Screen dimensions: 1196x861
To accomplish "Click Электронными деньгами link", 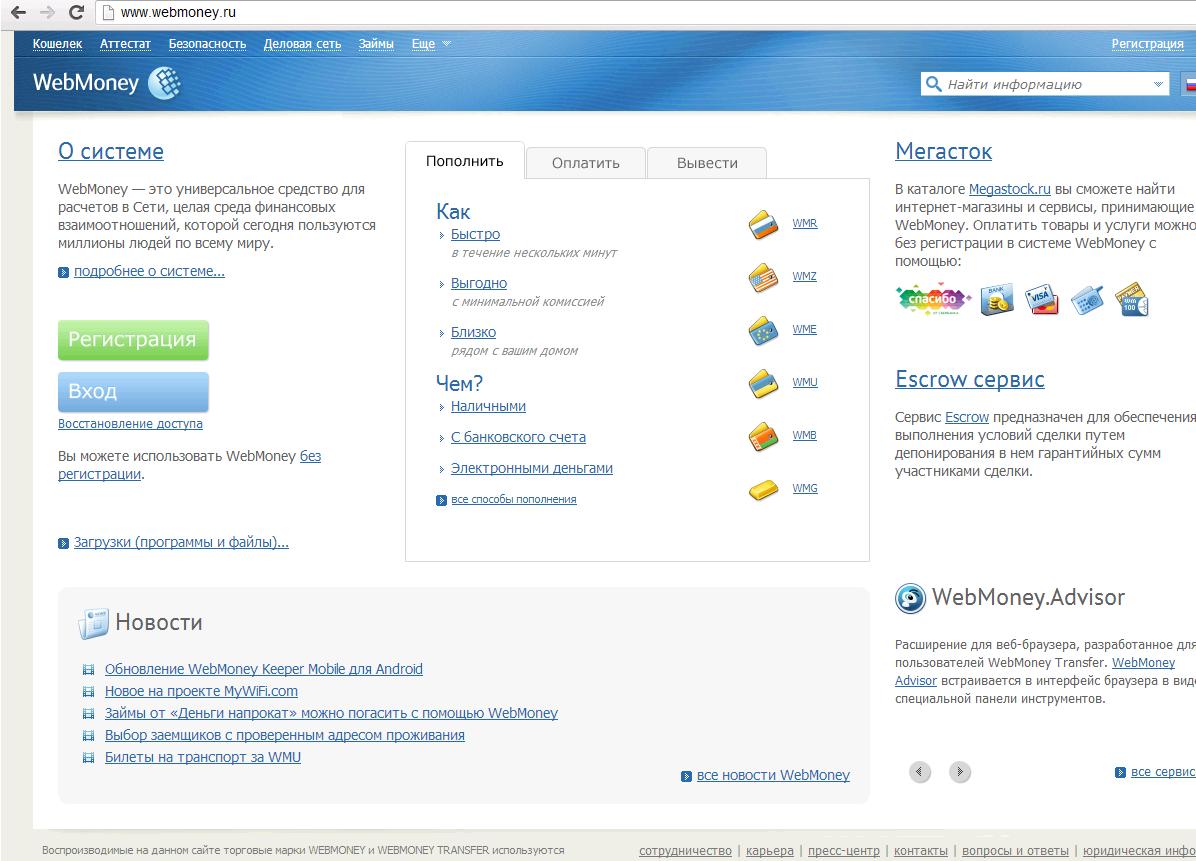I will point(532,468).
